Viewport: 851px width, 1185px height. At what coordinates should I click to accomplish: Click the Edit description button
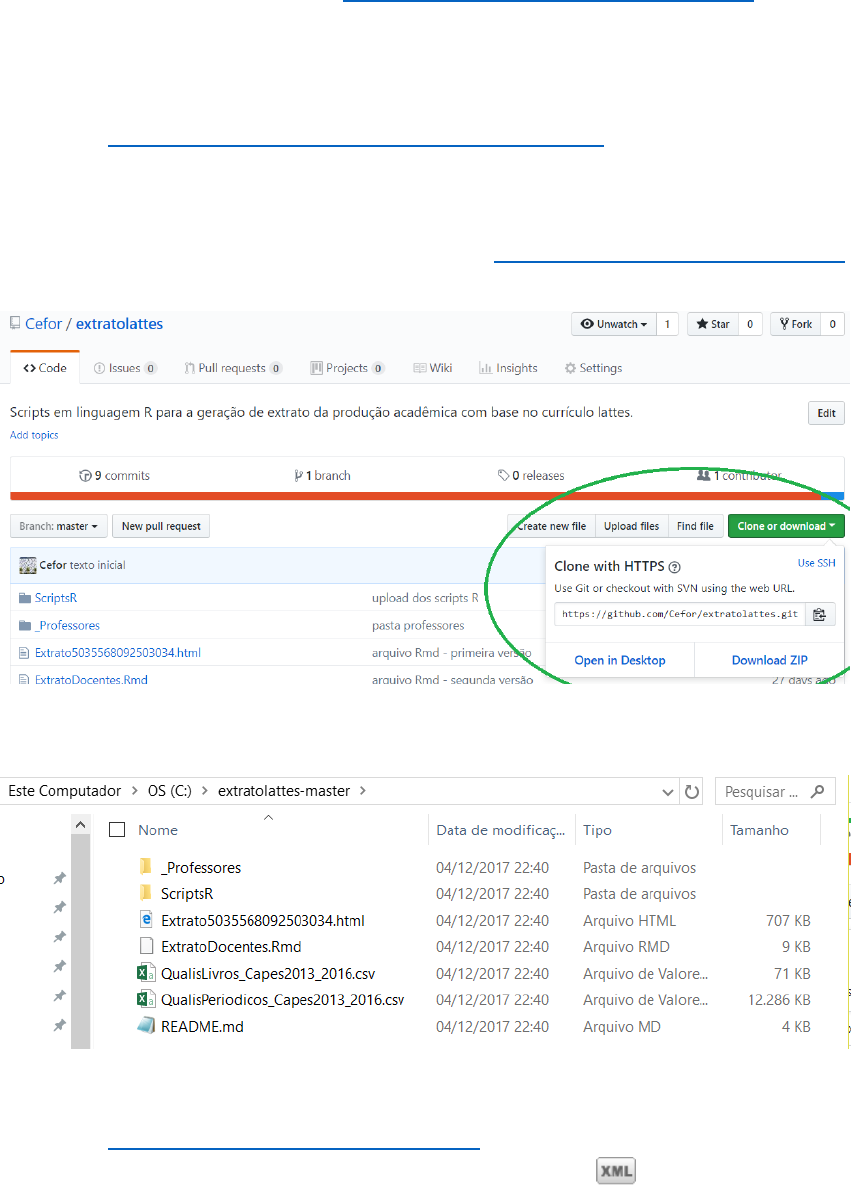[826, 413]
